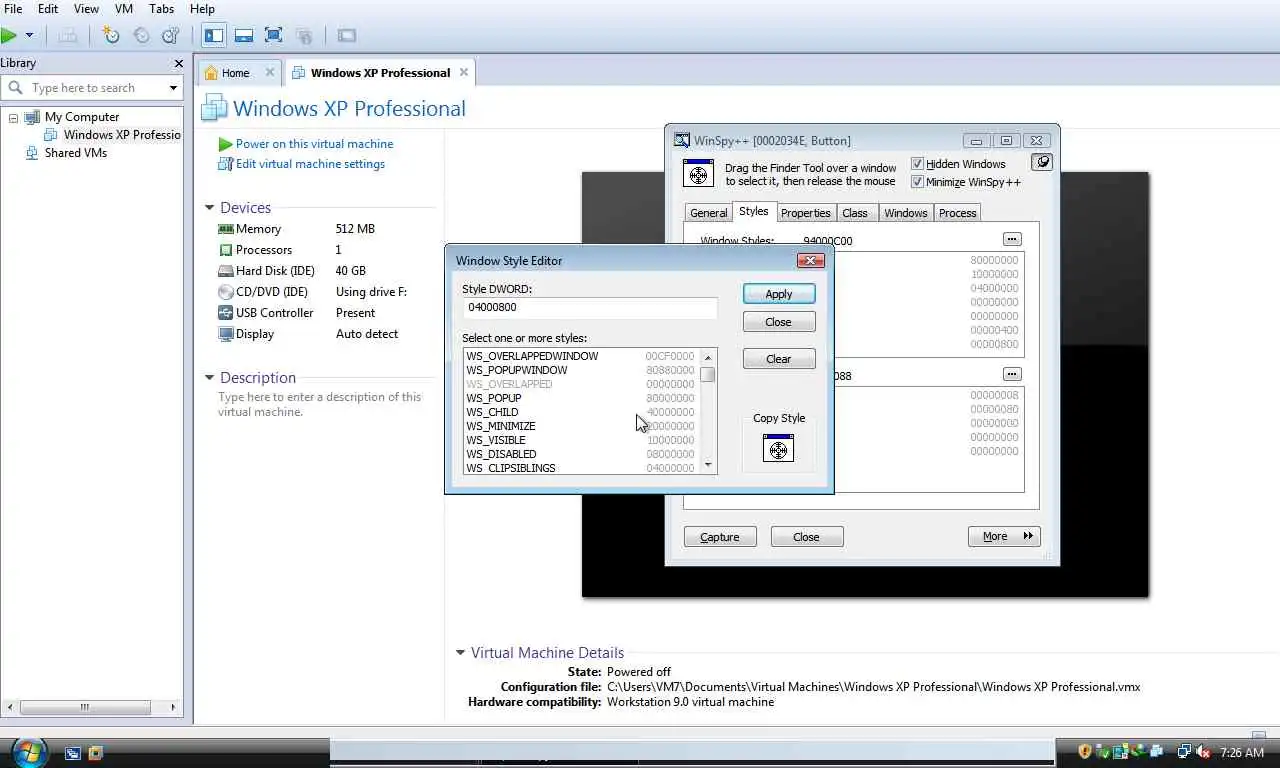Open the Windows Start button
This screenshot has width=1280, height=768.
click(x=28, y=752)
